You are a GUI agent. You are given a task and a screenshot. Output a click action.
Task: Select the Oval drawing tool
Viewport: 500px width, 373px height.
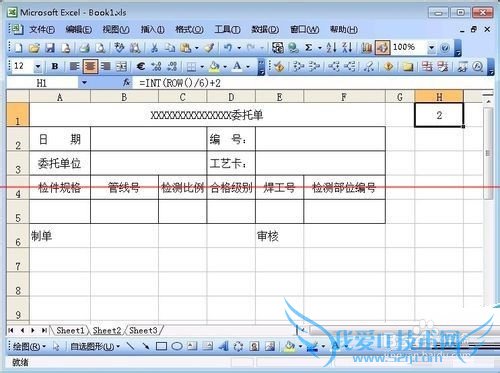point(177,347)
